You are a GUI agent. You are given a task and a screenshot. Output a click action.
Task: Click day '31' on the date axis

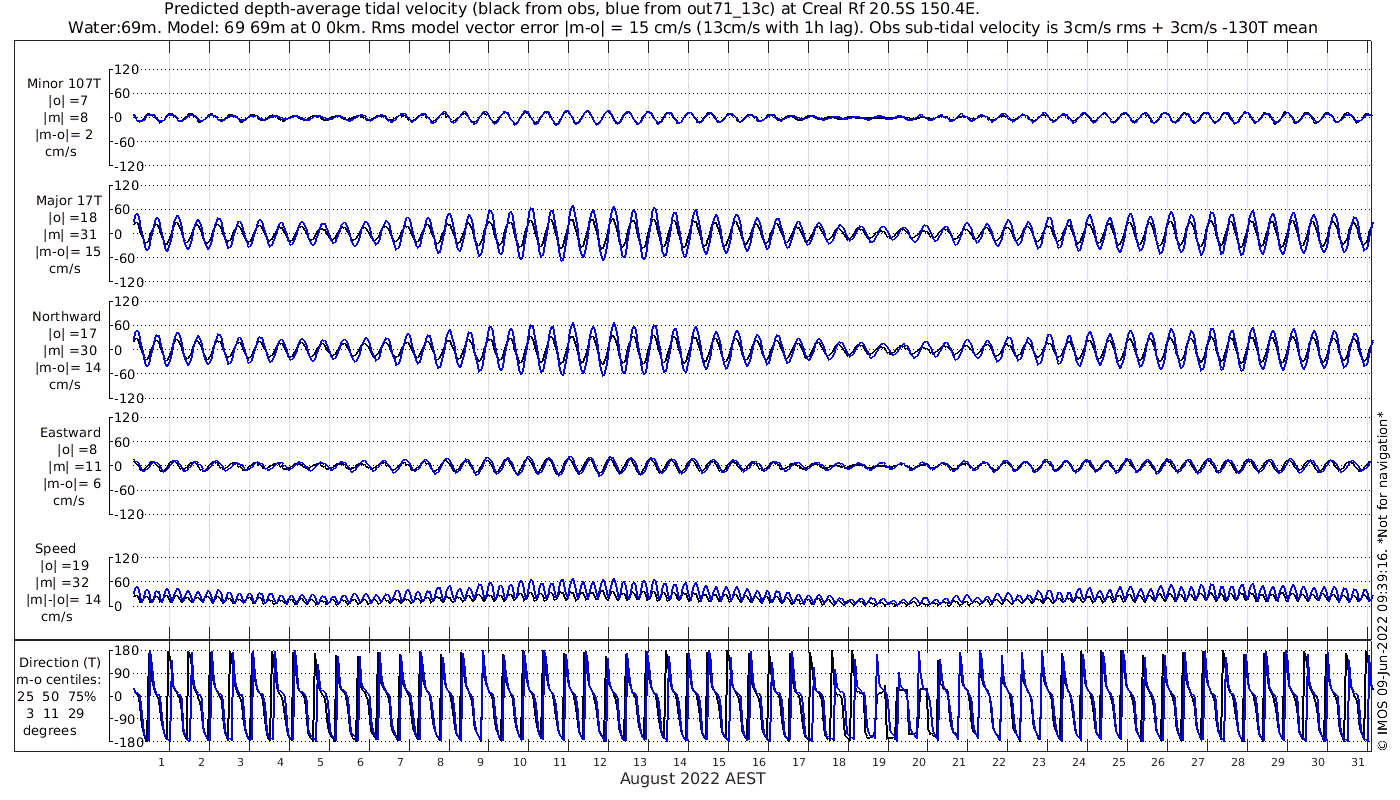pos(1358,762)
